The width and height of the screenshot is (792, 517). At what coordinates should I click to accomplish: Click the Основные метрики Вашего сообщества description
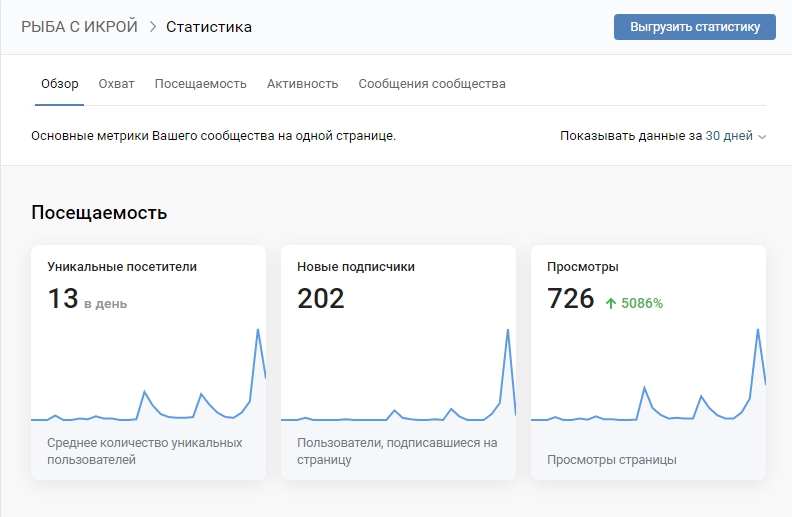pyautogui.click(x=213, y=136)
